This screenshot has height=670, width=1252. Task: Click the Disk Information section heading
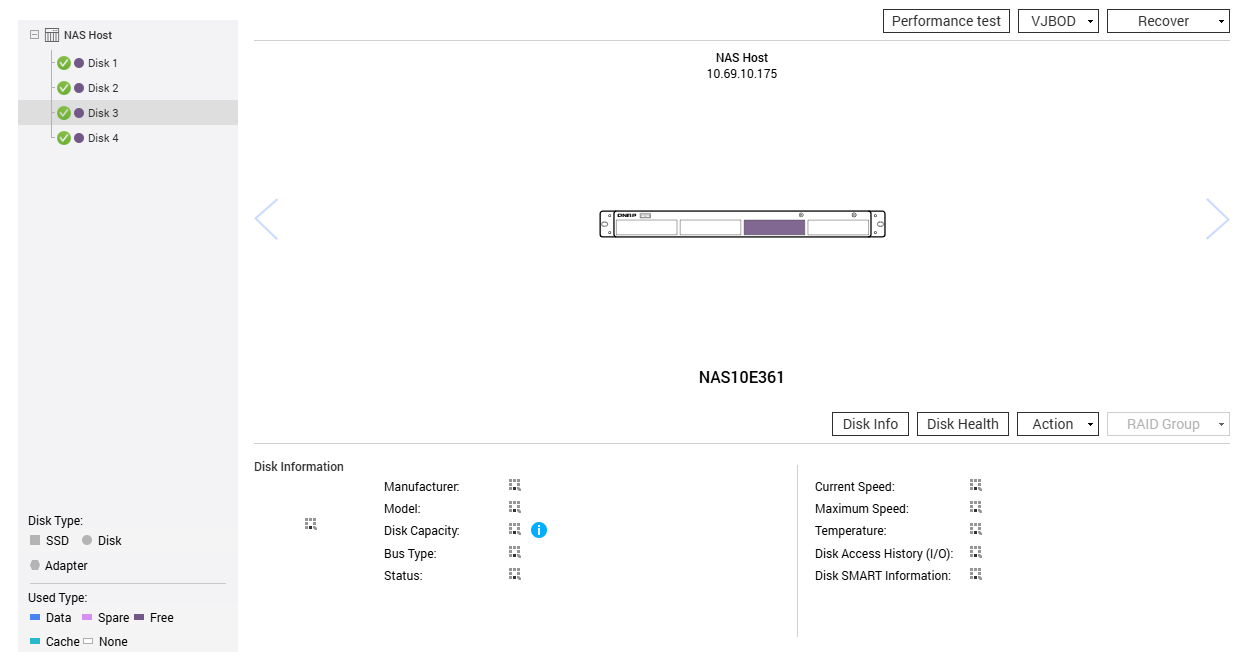coord(299,467)
